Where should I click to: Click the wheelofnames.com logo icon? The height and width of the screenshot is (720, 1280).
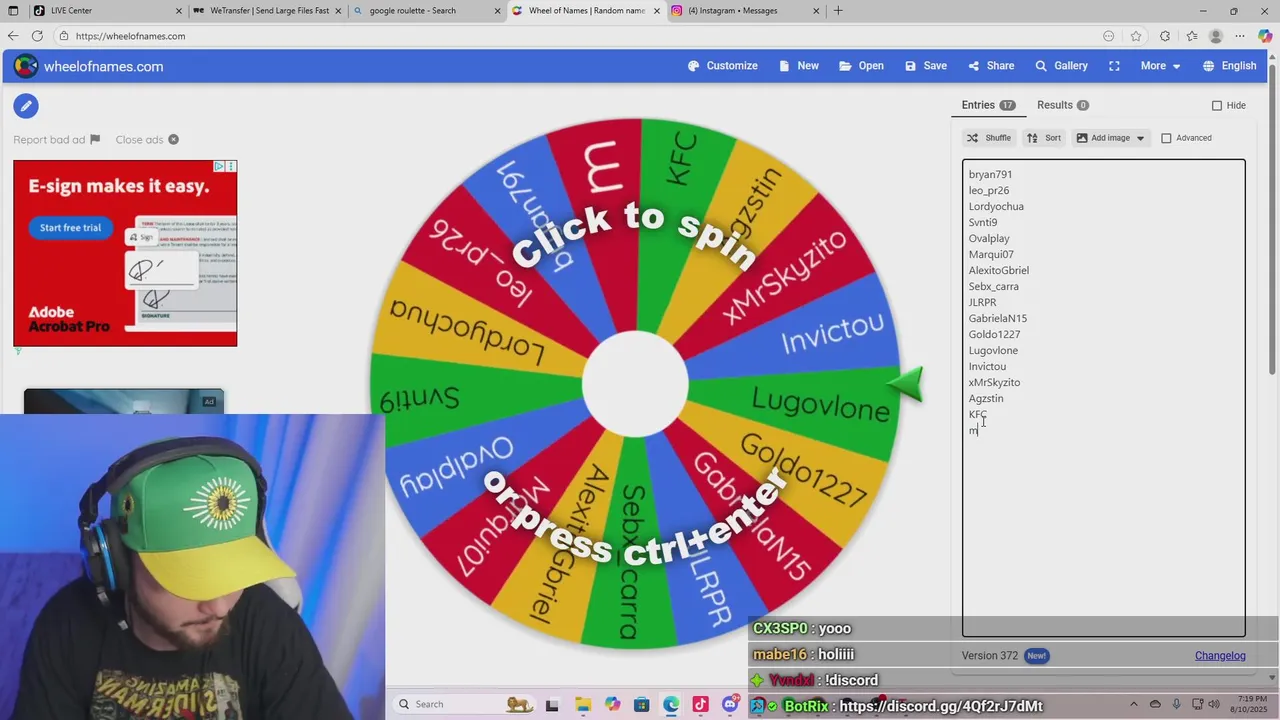click(26, 66)
